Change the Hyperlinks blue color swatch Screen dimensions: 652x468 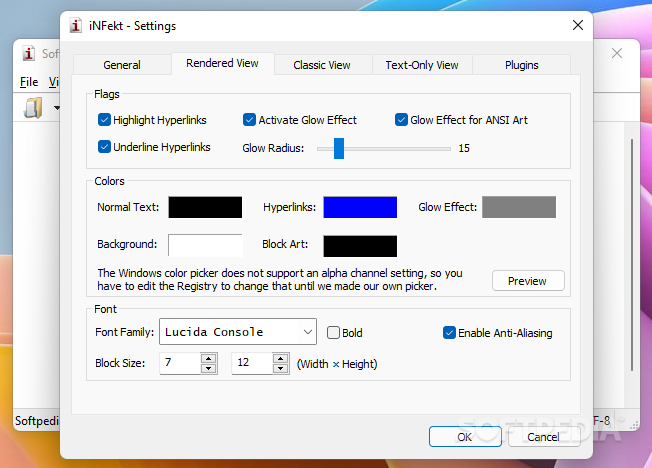(x=360, y=207)
